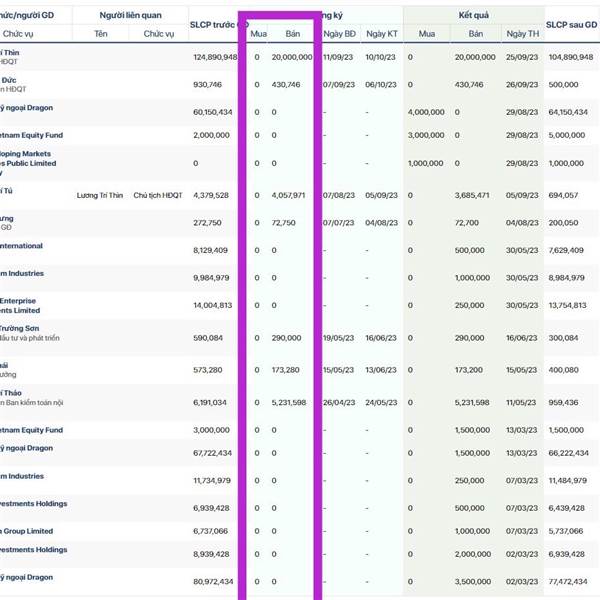This screenshot has width=600, height=600.
Task: Click the 80,972,434 pre-trade shares cell
Action: 212,581
